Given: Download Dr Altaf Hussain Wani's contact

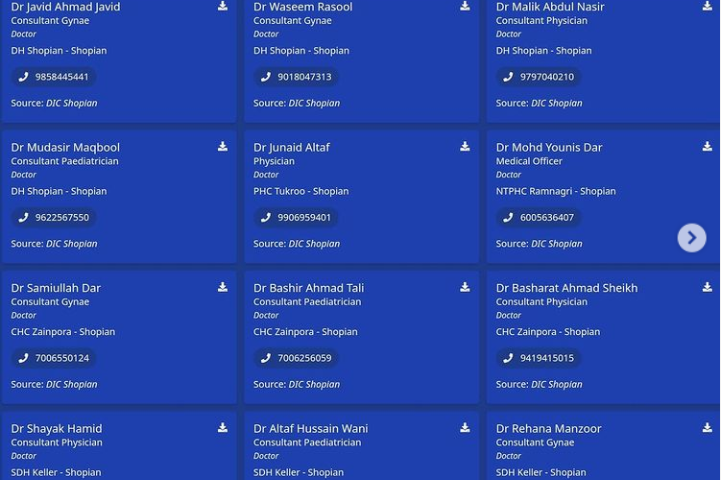Looking at the screenshot, I should tap(465, 428).
